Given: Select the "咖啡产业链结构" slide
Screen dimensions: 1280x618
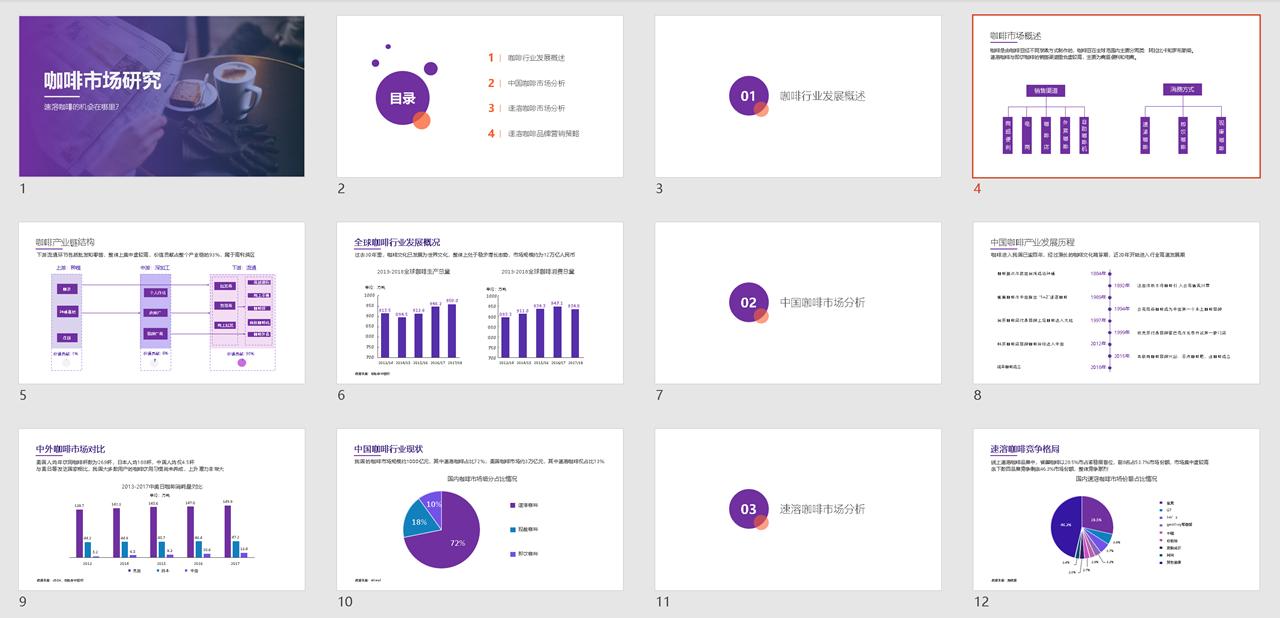Looking at the screenshot, I should (160, 305).
